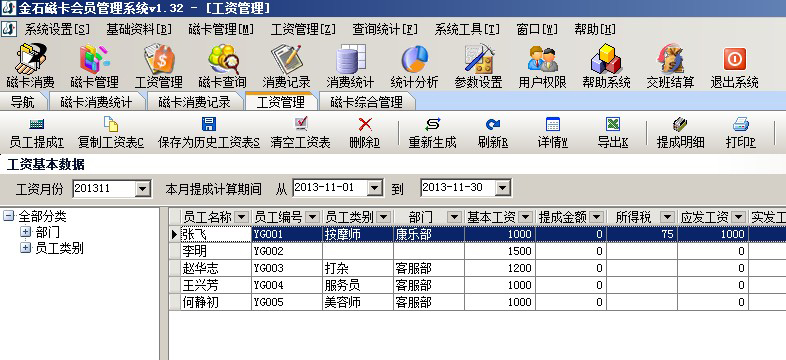Open the 消费记录 toolbar icon
This screenshot has height=360, width=786.
[287, 66]
